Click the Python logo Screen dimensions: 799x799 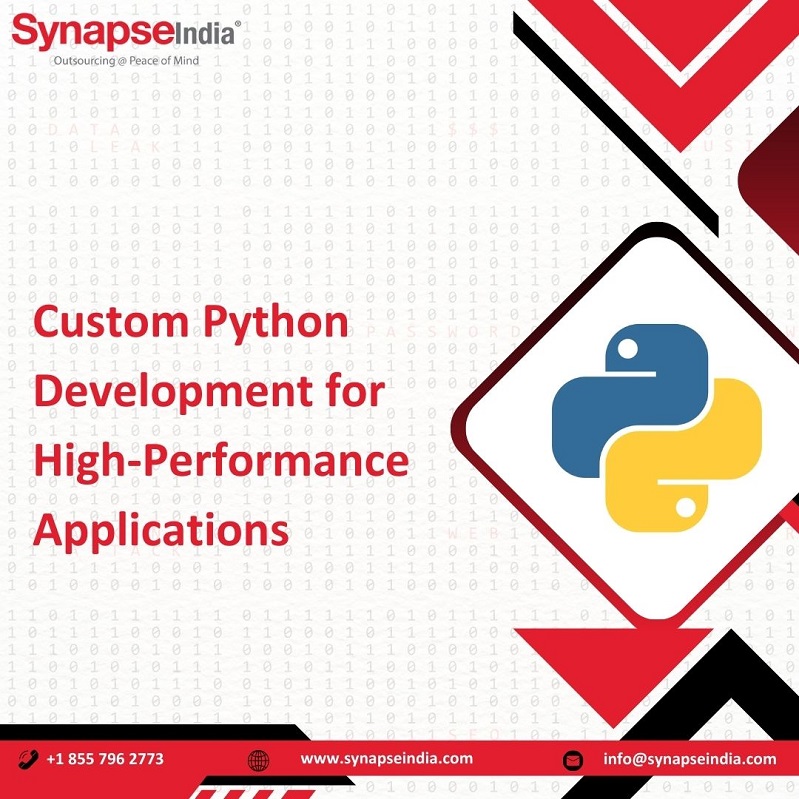pyautogui.click(x=657, y=428)
